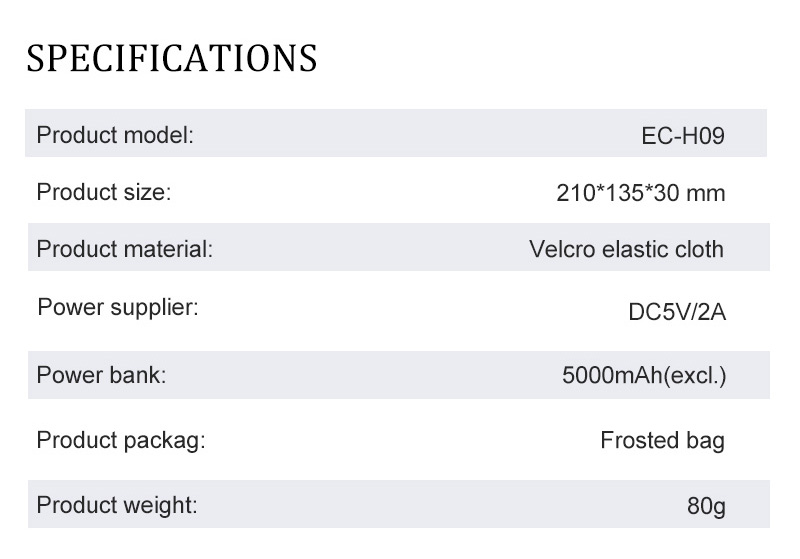
Task: Click the gray Power bank row background
Action: tap(398, 375)
